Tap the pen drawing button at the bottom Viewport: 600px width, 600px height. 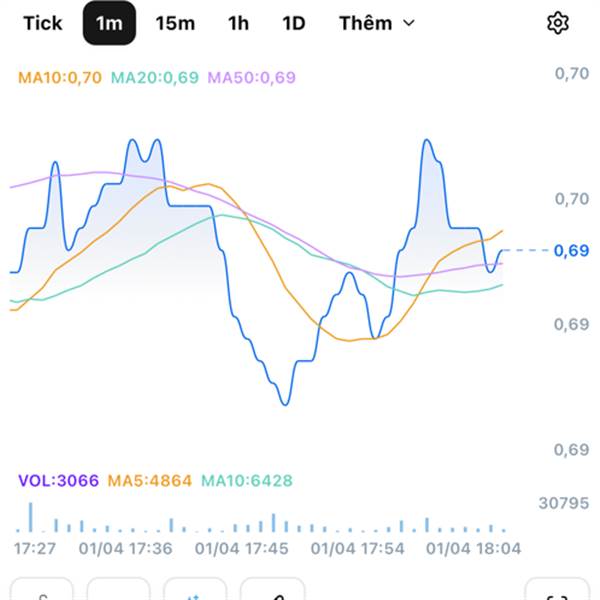(272, 591)
